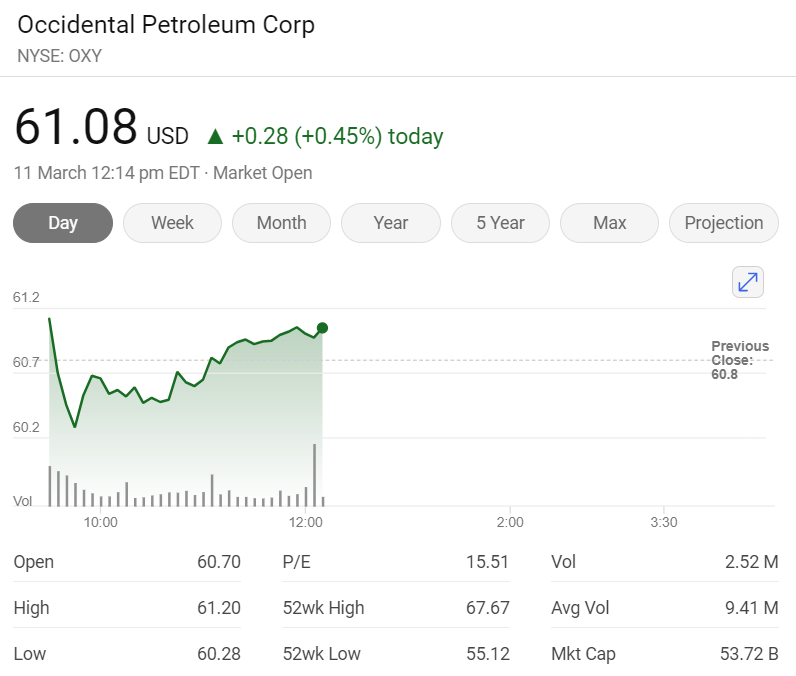
Task: Select the Day time range tab
Action: point(63,223)
